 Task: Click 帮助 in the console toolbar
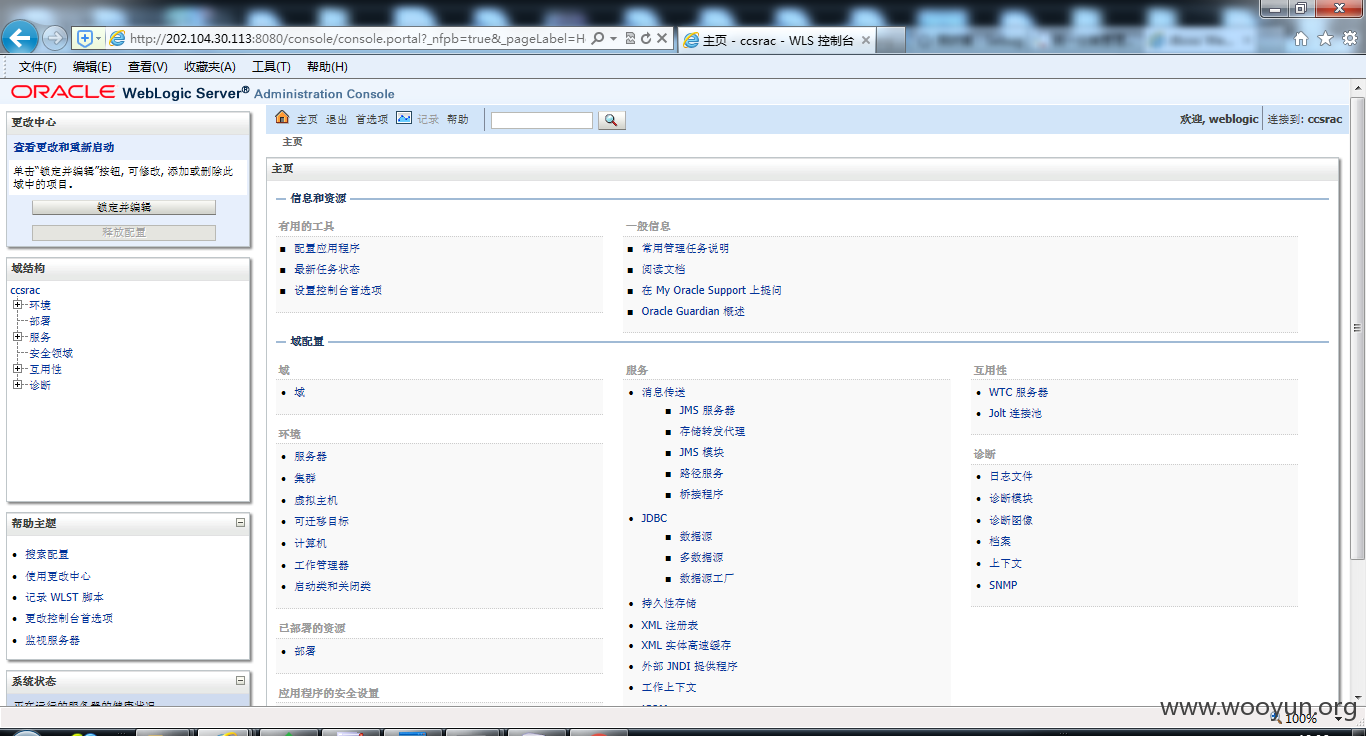[x=458, y=119]
